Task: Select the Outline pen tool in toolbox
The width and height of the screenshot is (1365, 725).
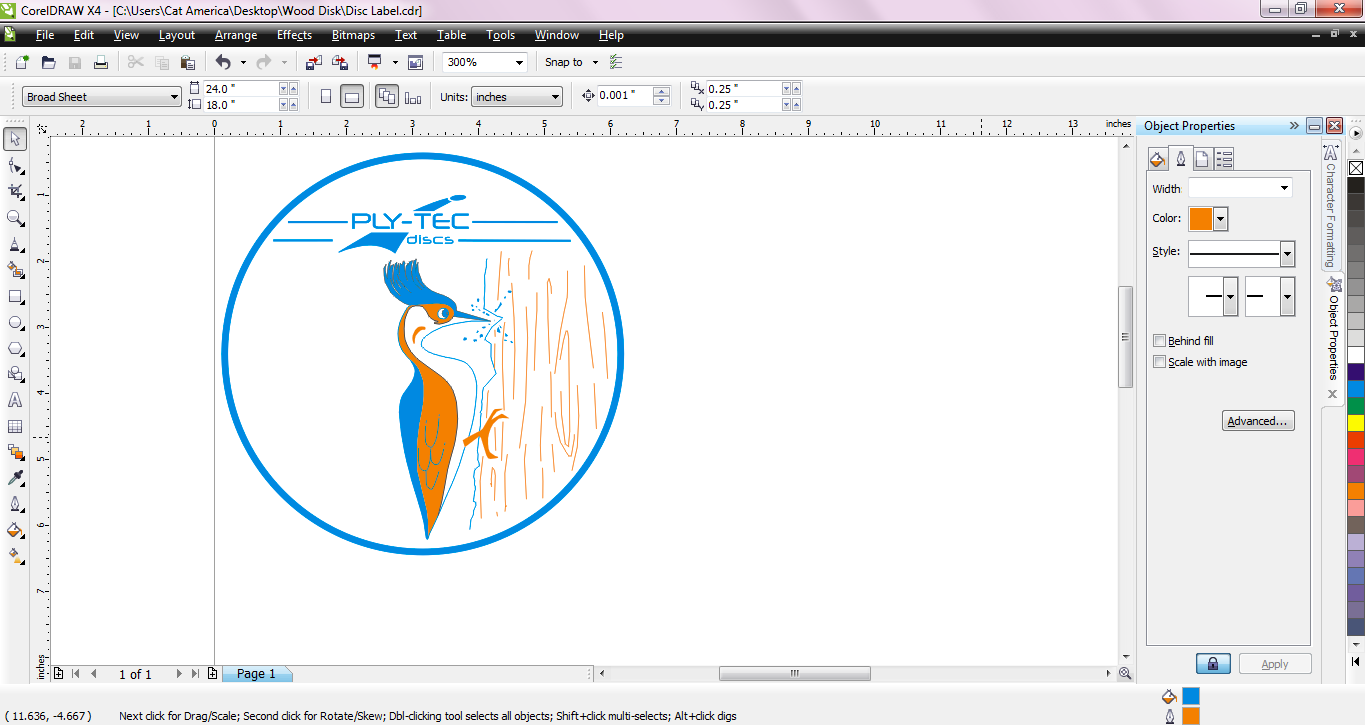Action: click(15, 504)
